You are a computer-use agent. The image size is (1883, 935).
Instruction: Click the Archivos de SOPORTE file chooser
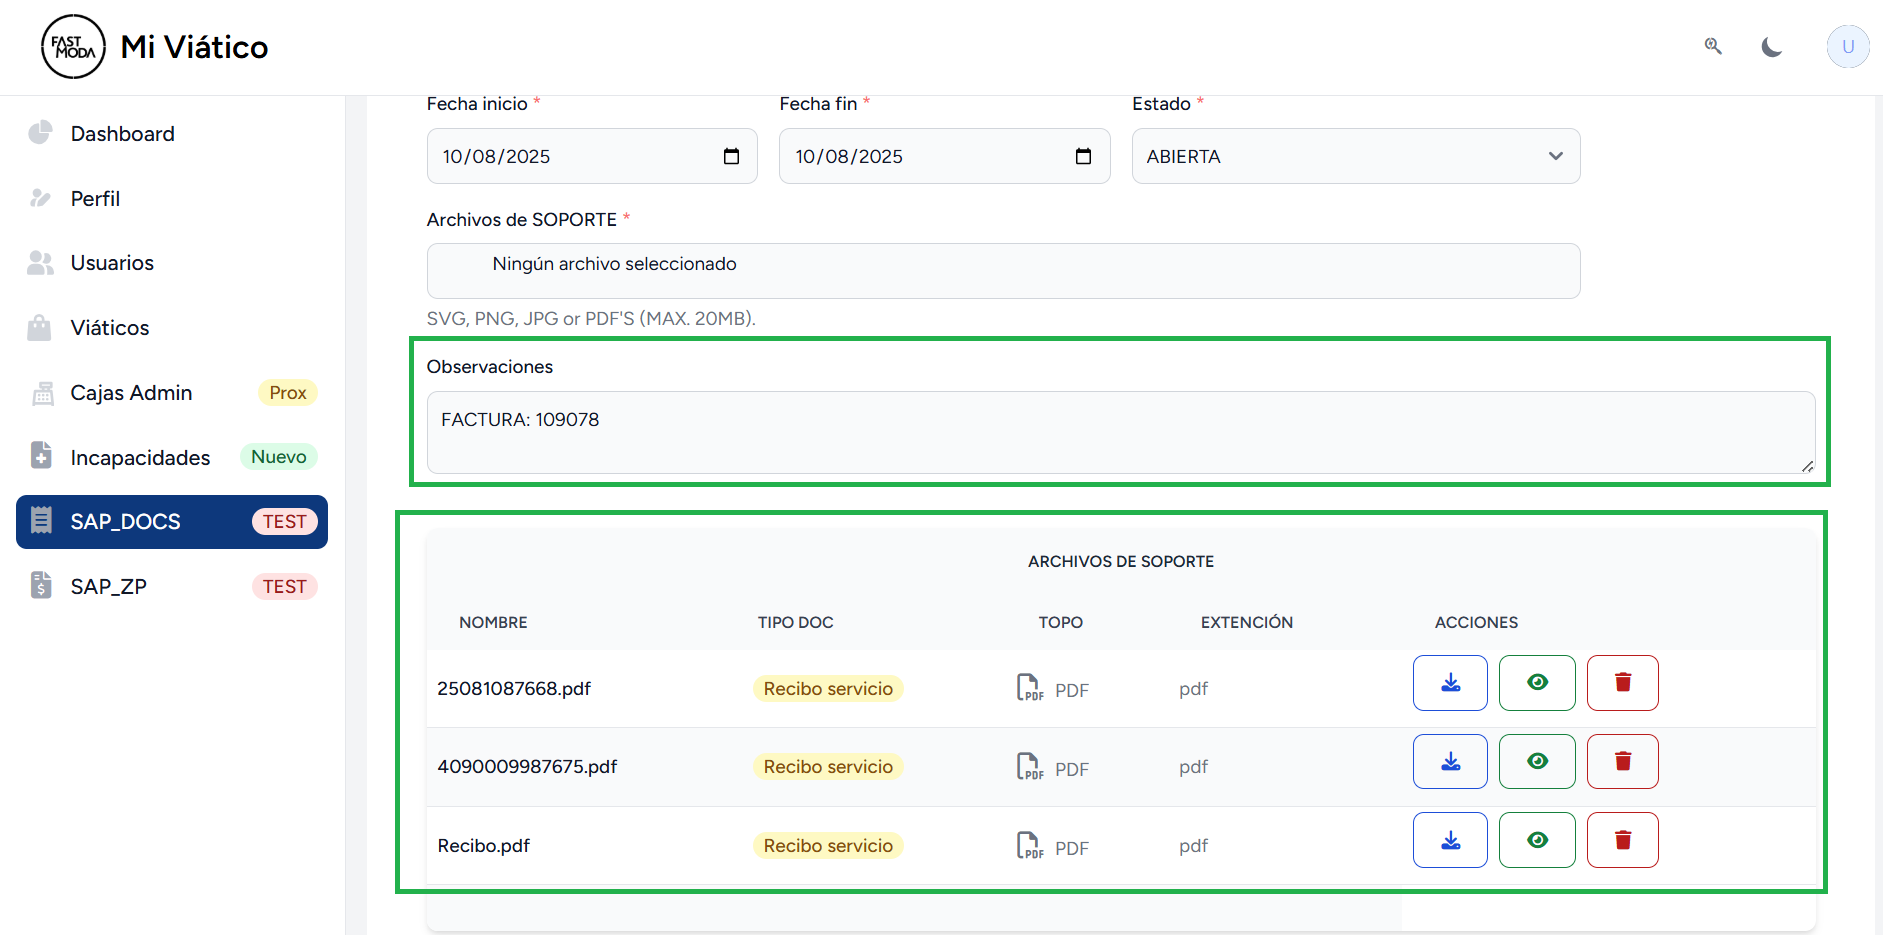click(x=1003, y=271)
